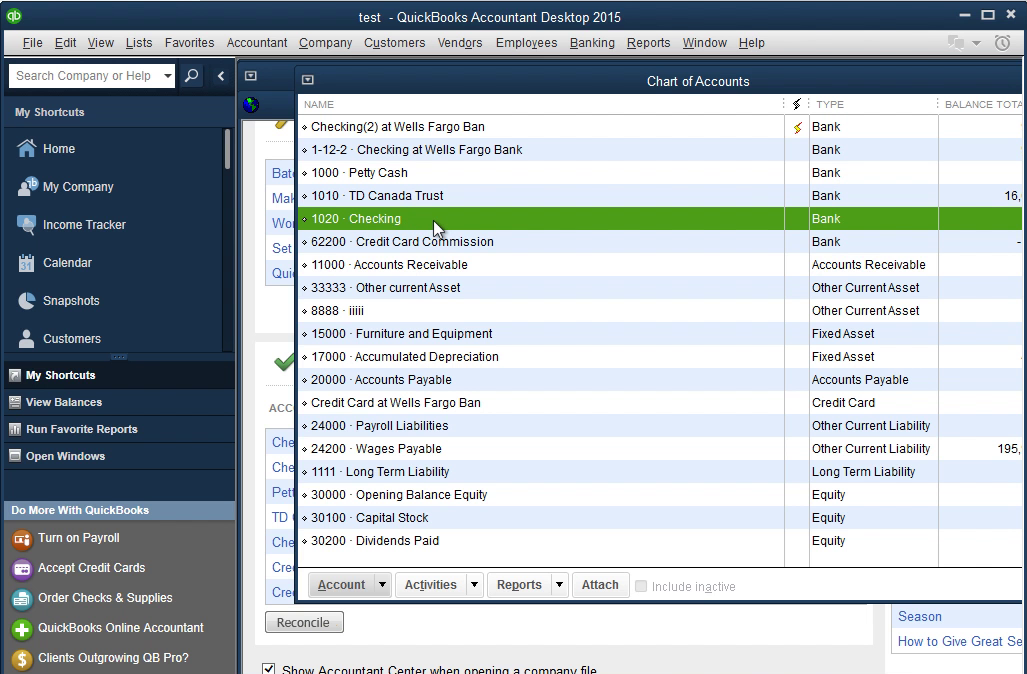Open the File menu
The image size is (1027, 674).
pos(32,43)
